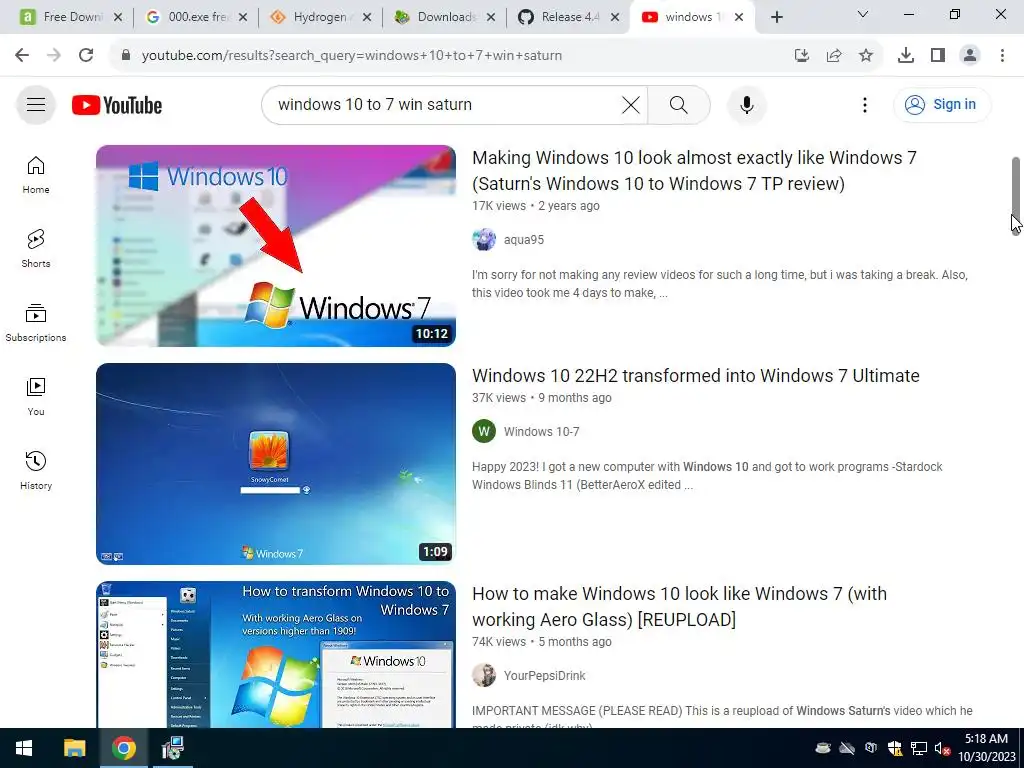Click the Windows 10-7 green W avatar

(x=484, y=432)
